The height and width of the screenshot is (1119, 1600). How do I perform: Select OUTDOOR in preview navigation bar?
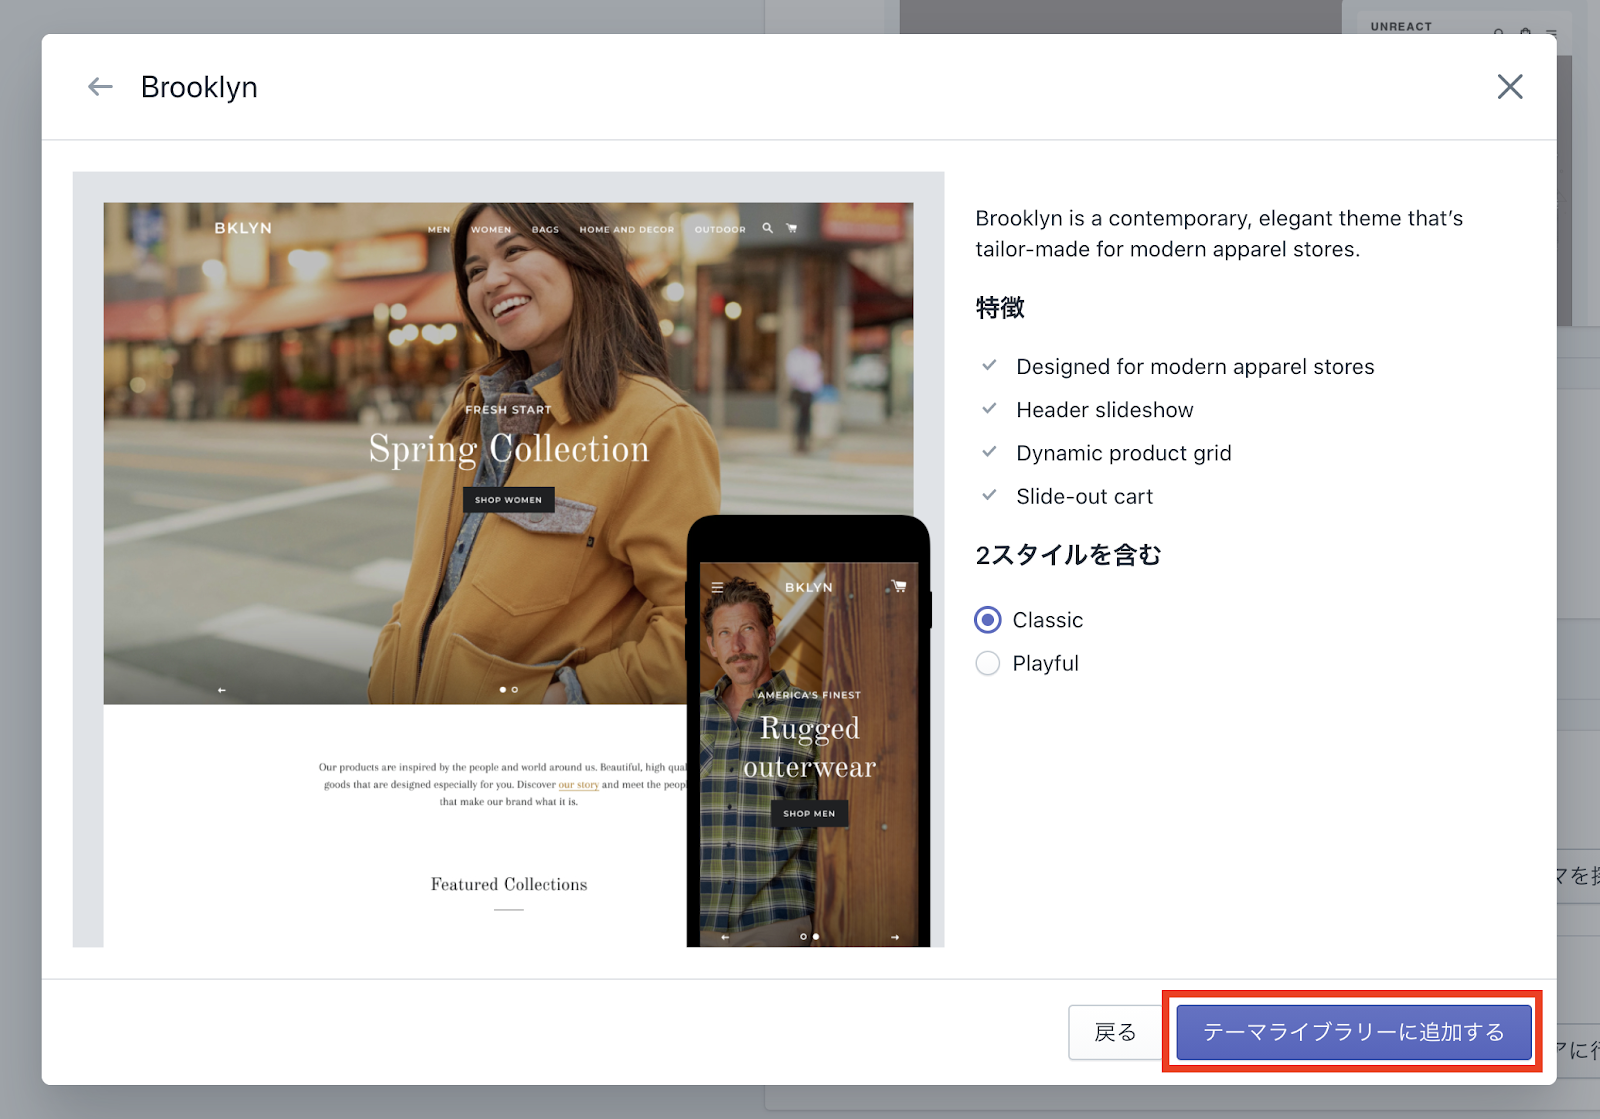720,230
